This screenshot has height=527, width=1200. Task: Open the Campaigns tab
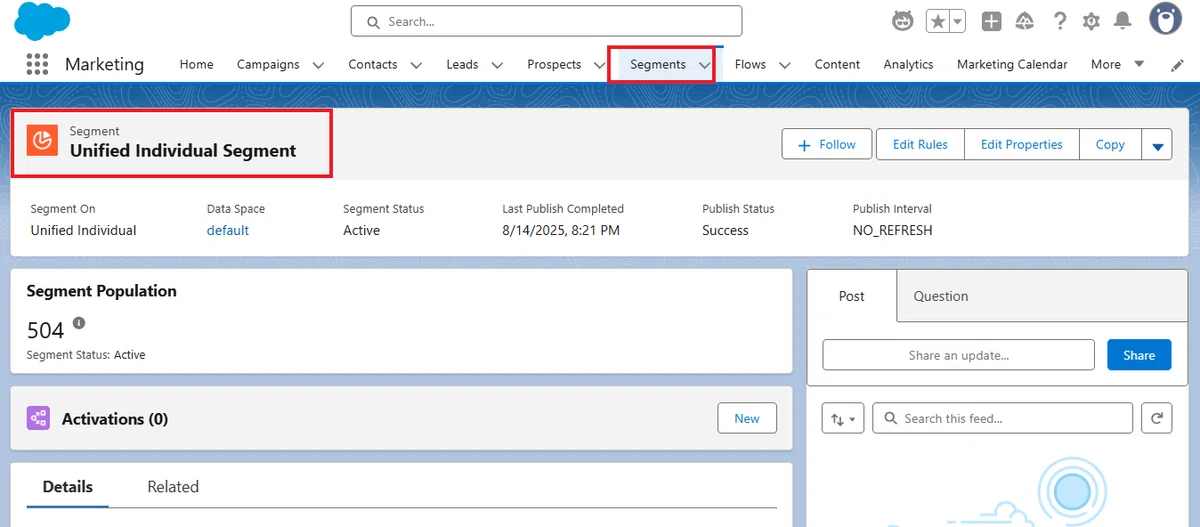pyautogui.click(x=268, y=64)
